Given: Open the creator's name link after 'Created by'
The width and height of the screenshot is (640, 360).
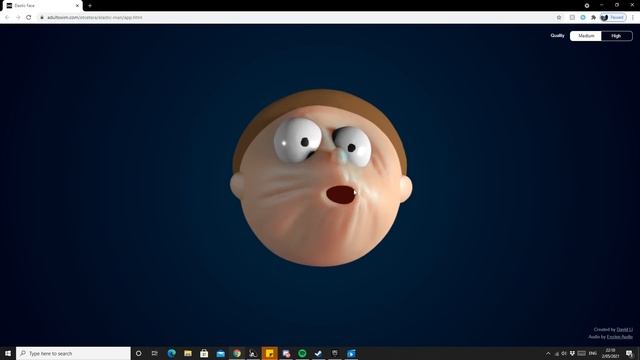Looking at the screenshot, I should pyautogui.click(x=624, y=329).
